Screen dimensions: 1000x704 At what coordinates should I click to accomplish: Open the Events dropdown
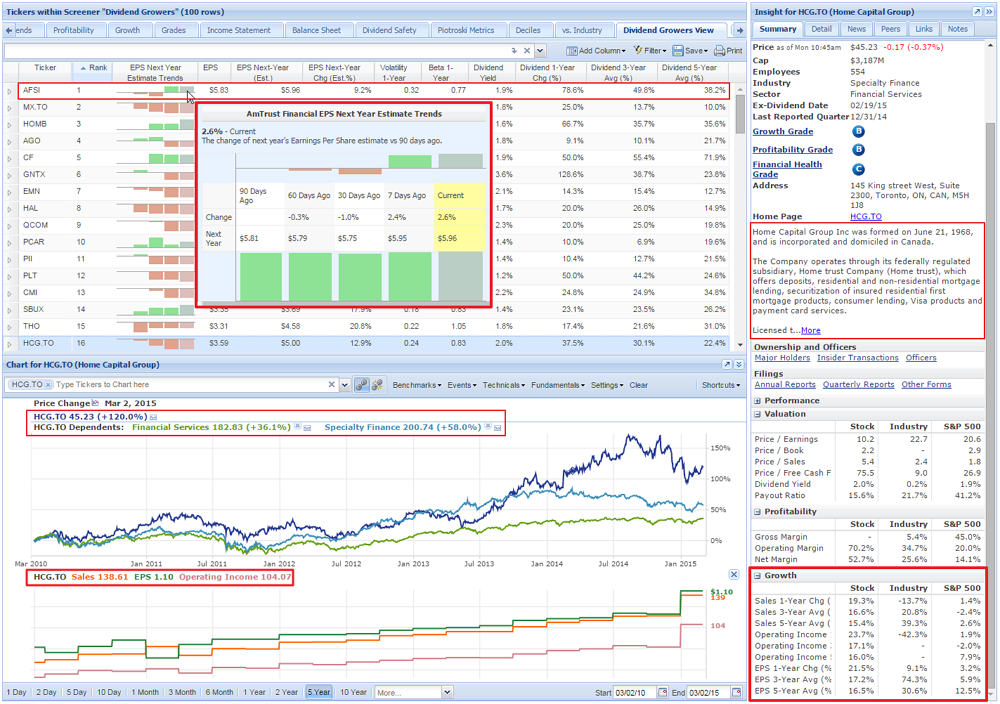pyautogui.click(x=462, y=385)
